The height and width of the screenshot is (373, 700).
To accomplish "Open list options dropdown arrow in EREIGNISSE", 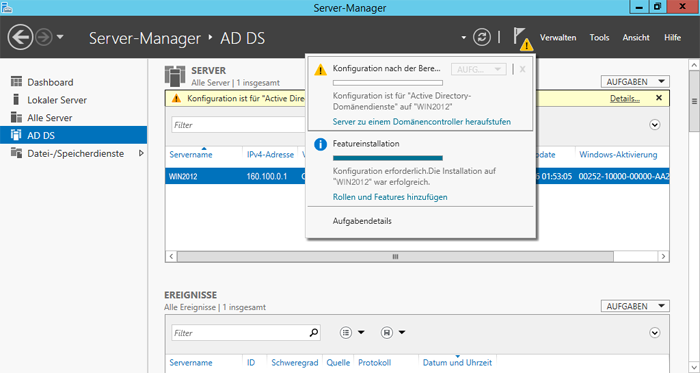I will [361, 332].
